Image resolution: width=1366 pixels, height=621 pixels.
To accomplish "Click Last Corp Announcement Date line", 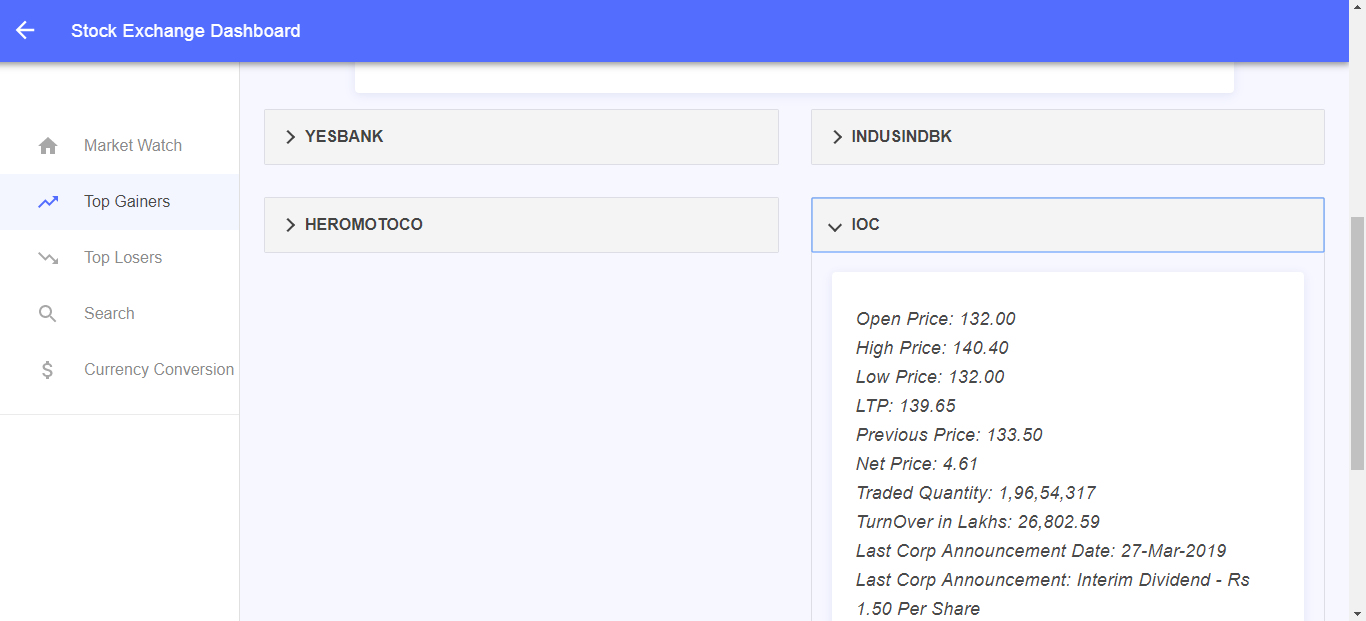I will [x=1041, y=551].
